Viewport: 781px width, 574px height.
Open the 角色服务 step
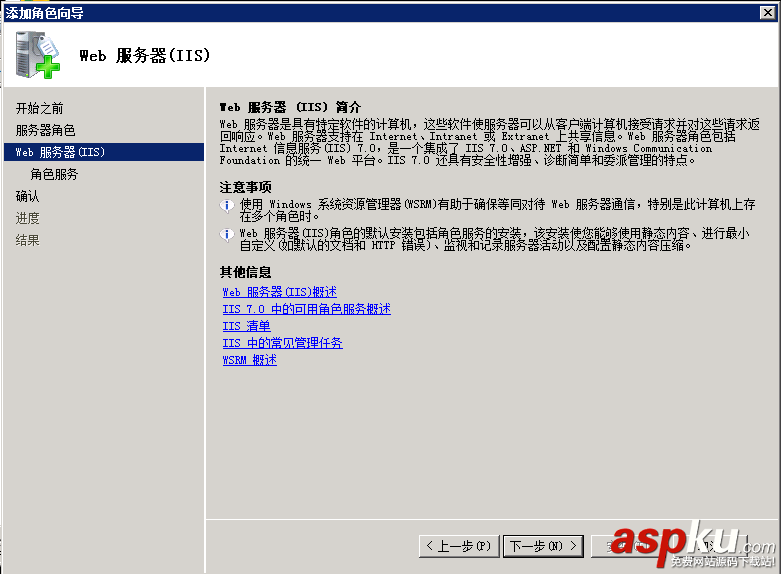[54, 174]
